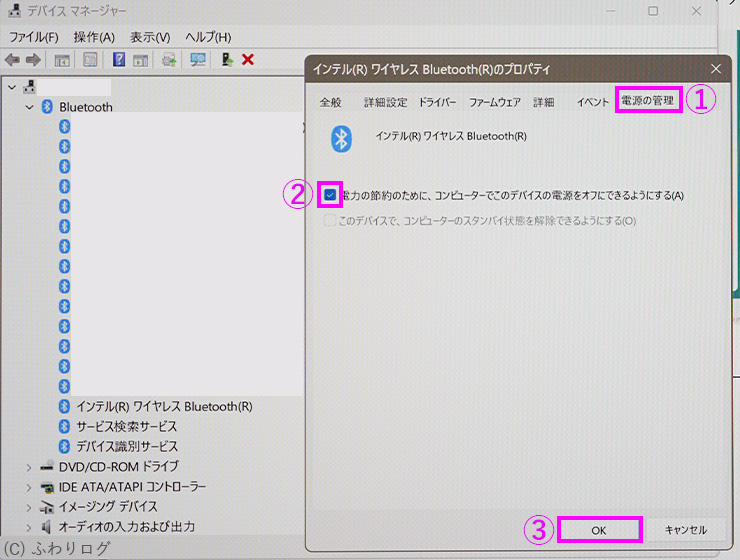Select the Intel Wireless Bluetooth device entry

[x=164, y=406]
